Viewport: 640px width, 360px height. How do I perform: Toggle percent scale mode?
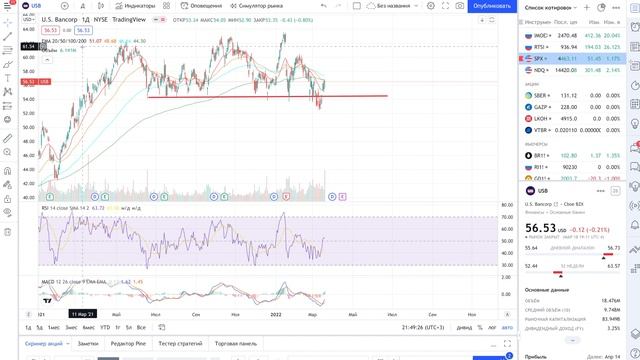click(x=480, y=327)
